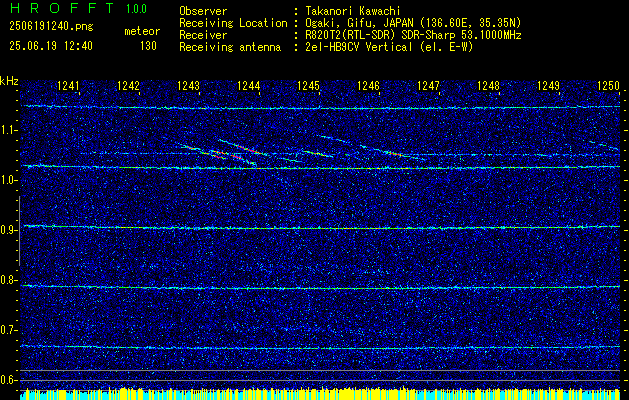
Task: Click the 1250 time marker
Action: (608, 85)
